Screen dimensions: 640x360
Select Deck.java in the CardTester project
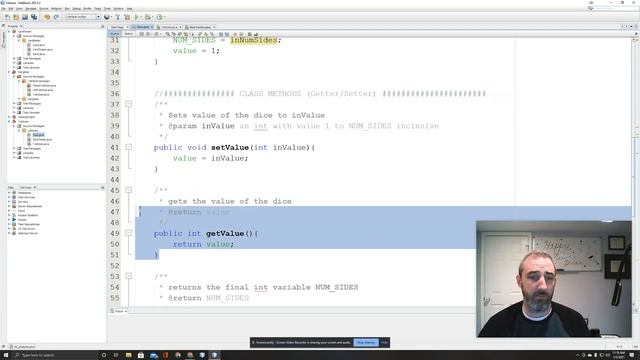[x=39, y=54]
